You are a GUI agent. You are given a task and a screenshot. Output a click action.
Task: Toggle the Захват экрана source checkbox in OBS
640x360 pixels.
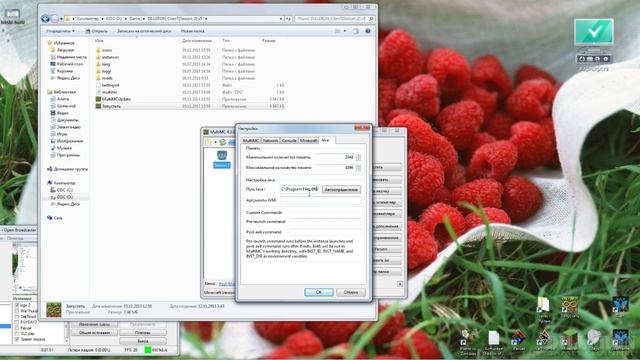pyautogui.click(x=17, y=340)
